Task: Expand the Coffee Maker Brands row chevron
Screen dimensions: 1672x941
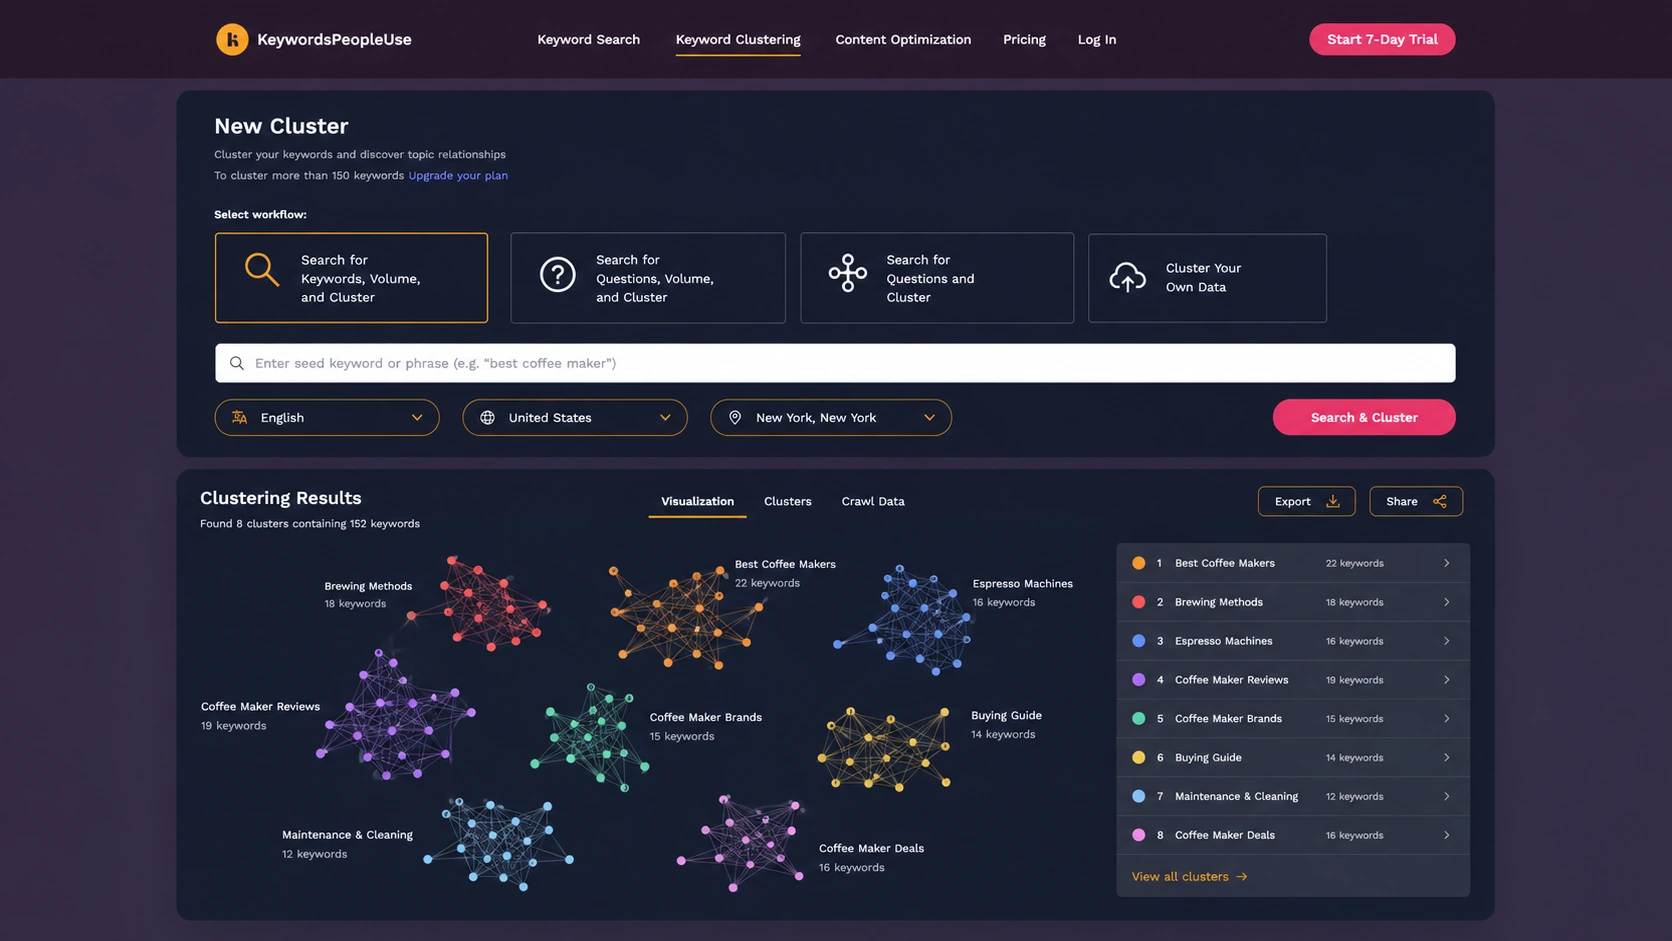Action: click(x=1446, y=719)
